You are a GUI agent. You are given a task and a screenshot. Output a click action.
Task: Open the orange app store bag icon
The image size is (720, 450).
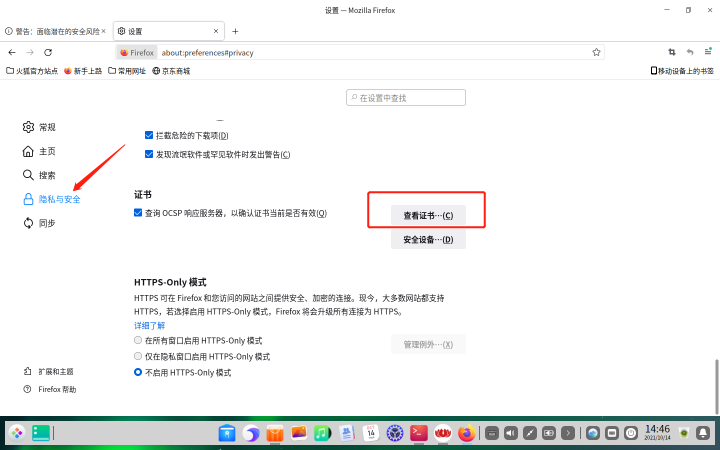(275, 433)
